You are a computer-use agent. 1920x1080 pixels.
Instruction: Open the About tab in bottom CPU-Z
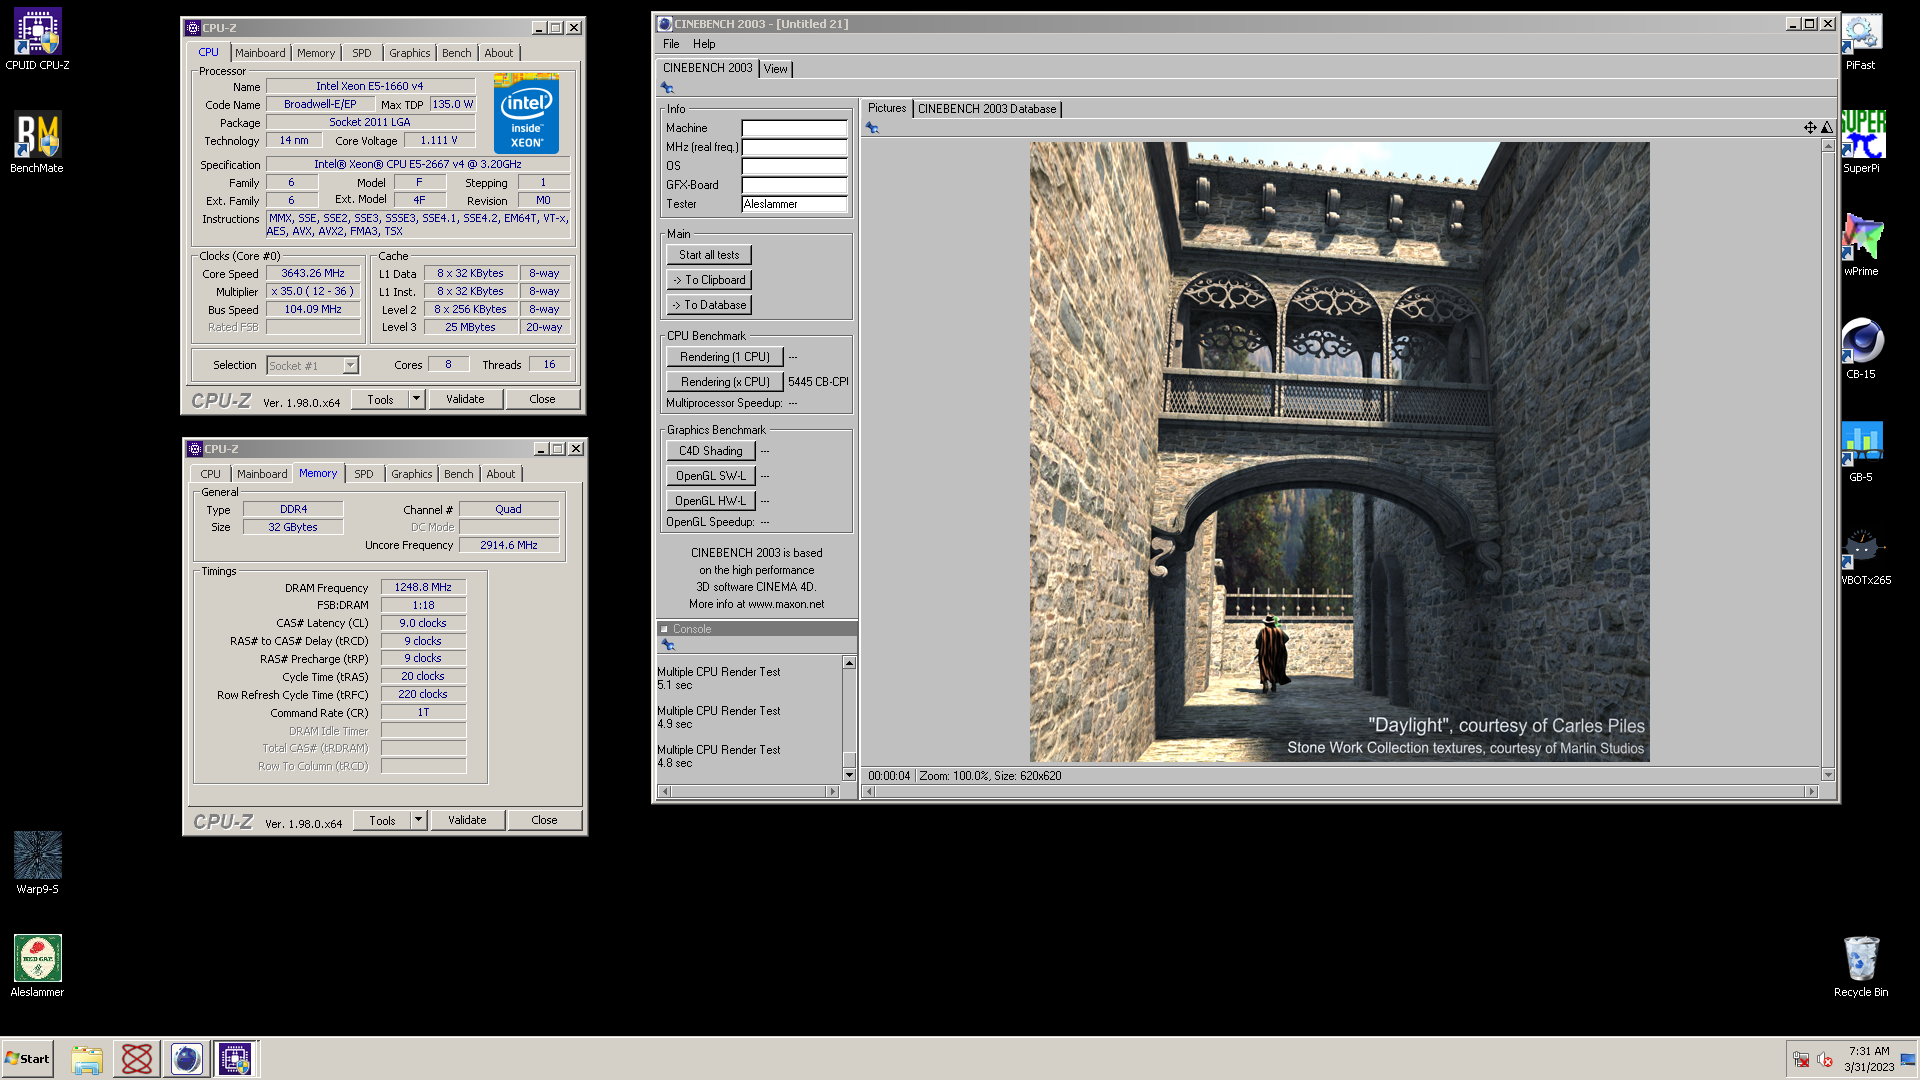[x=500, y=474]
